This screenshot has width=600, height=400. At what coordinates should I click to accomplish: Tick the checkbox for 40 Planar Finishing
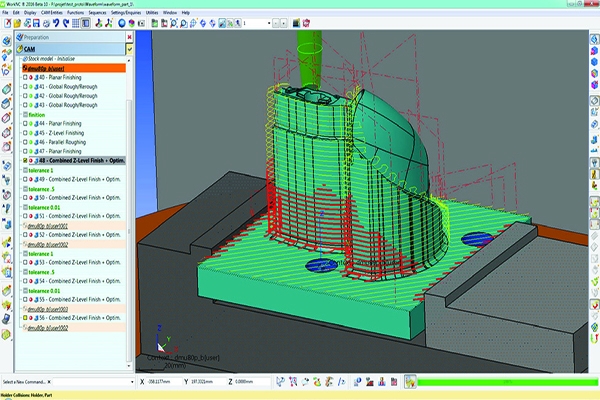(x=25, y=78)
